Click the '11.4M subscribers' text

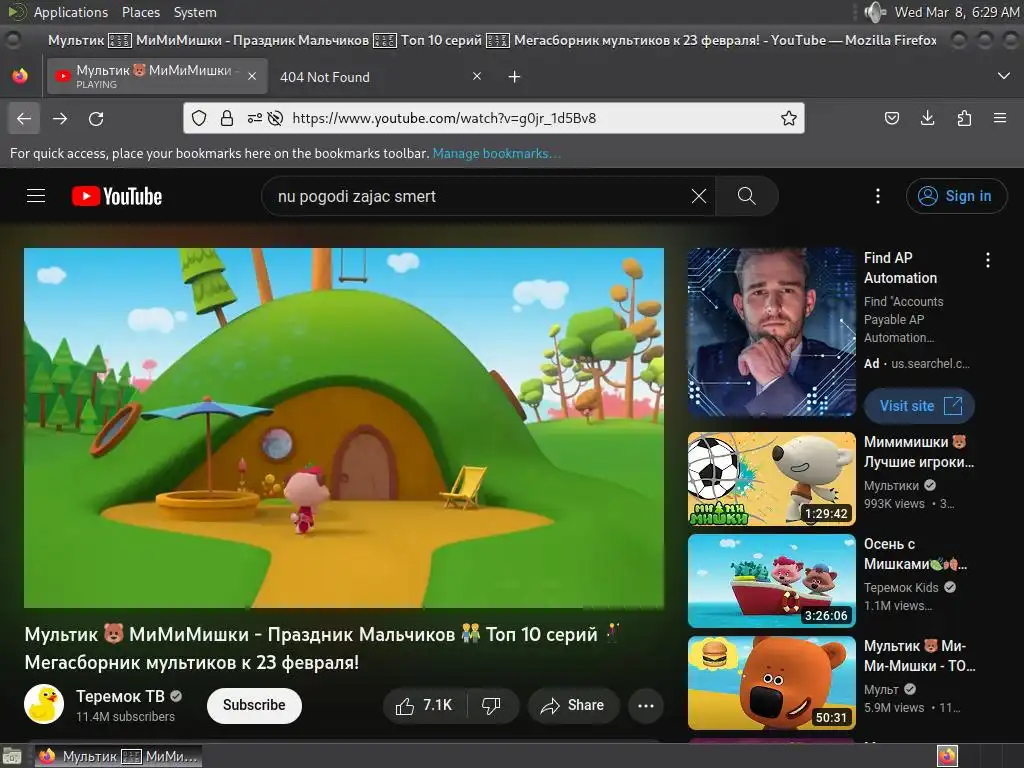[125, 716]
